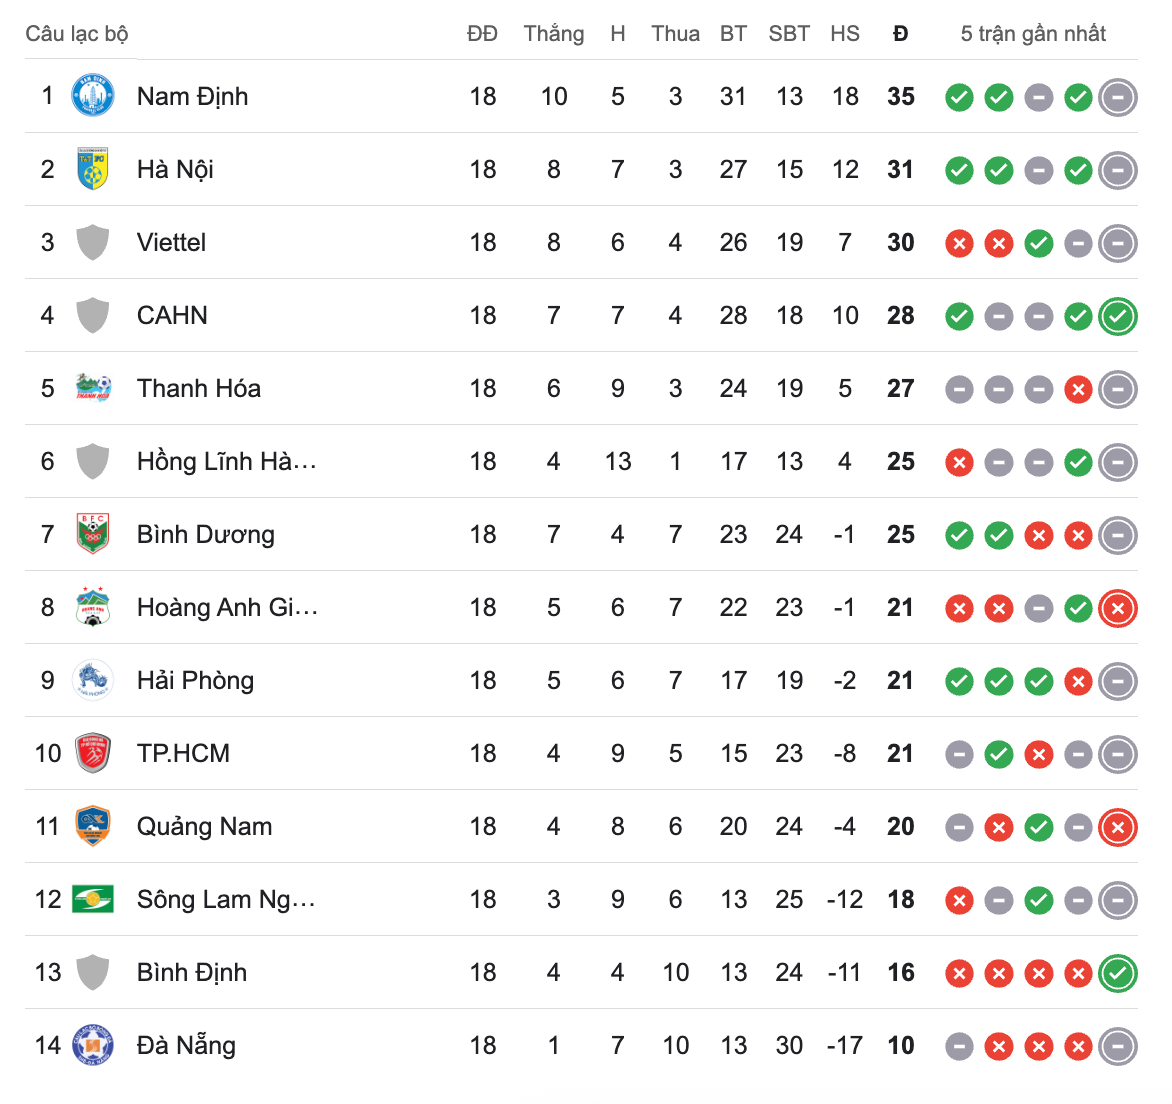Click Quảng Nam's latest loss indicator
The width and height of the screenshot is (1172, 1104).
pyautogui.click(x=1117, y=827)
